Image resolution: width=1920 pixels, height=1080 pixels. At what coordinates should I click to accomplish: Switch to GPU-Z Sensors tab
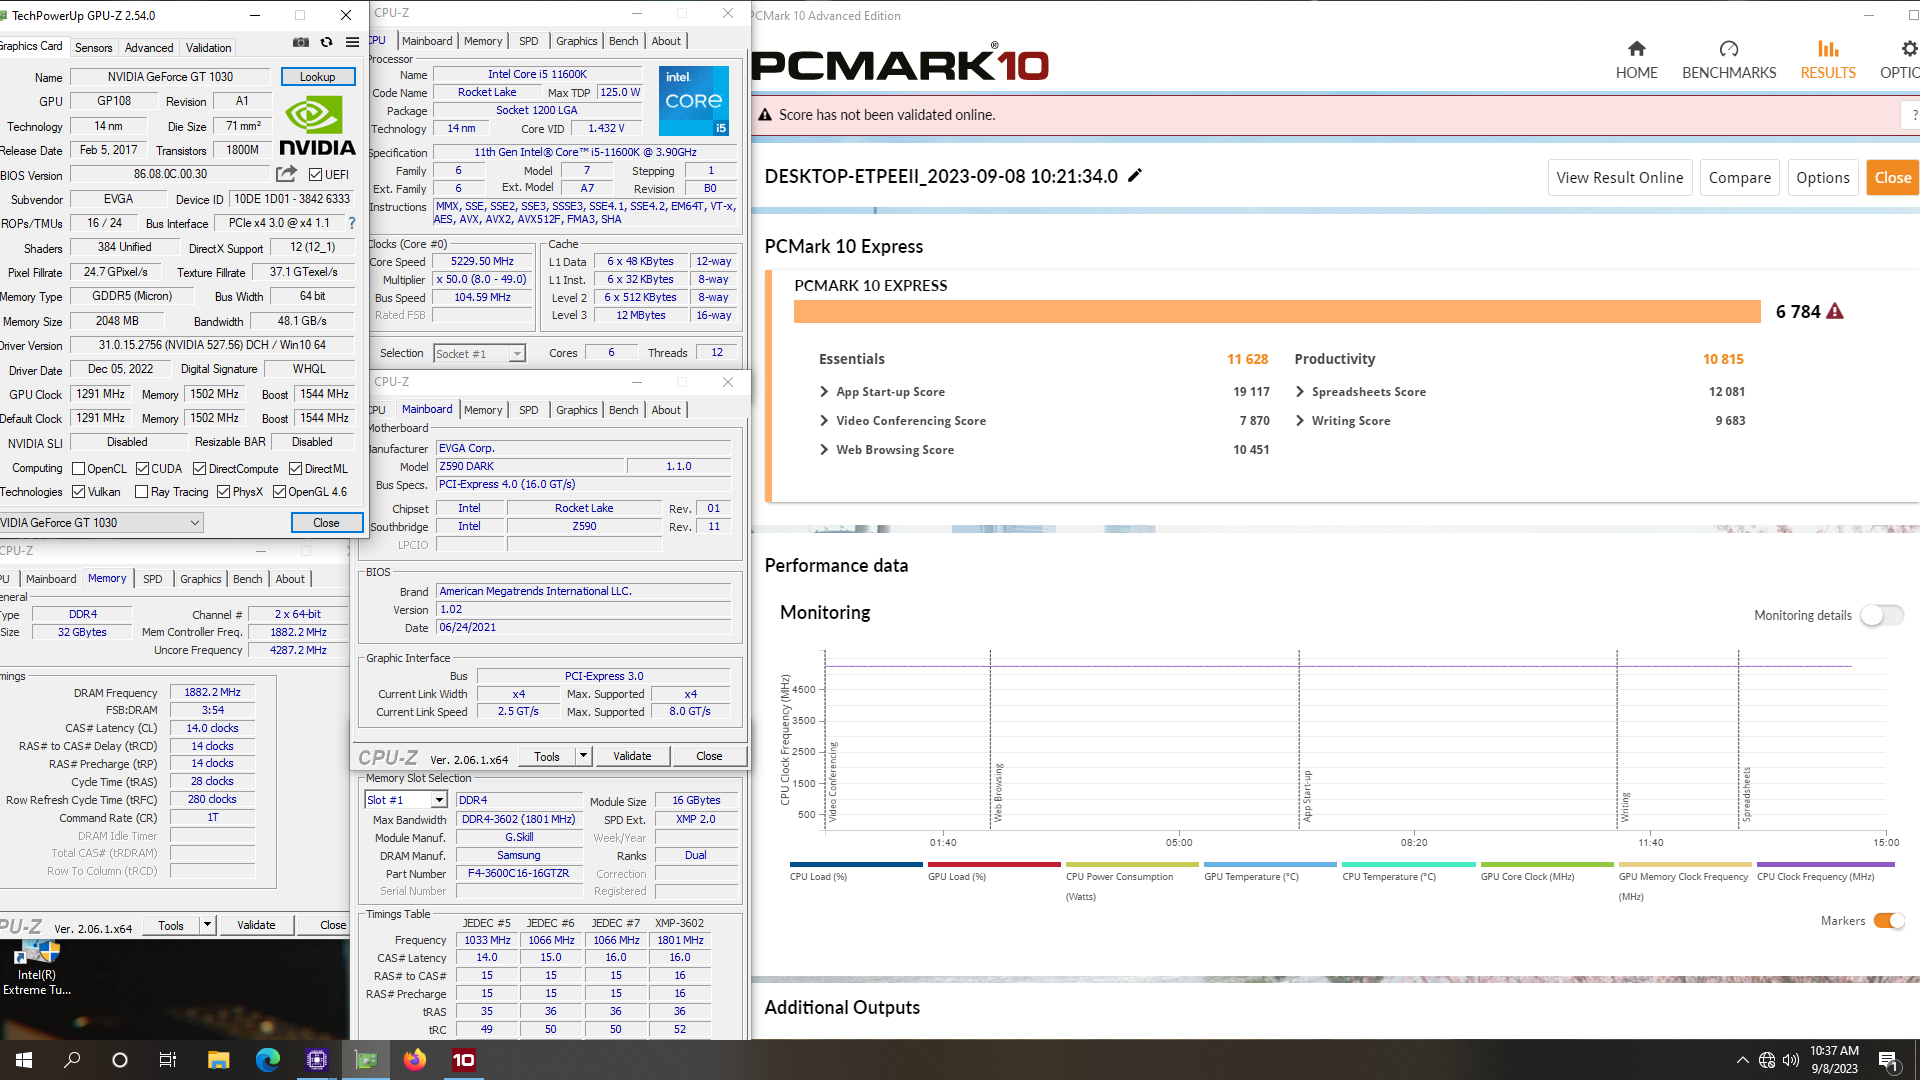click(x=94, y=48)
